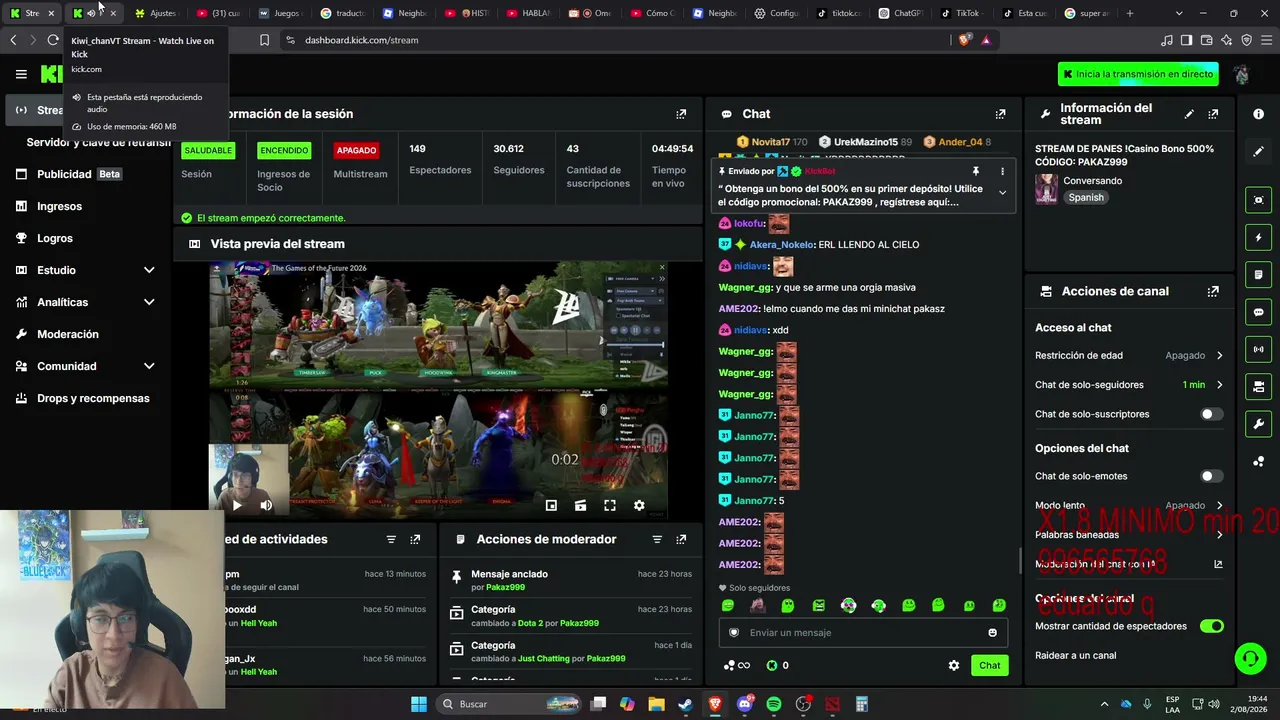This screenshot has width=1280, height=720.
Task: Unpin the pinned KickBot chat message
Action: (976, 171)
